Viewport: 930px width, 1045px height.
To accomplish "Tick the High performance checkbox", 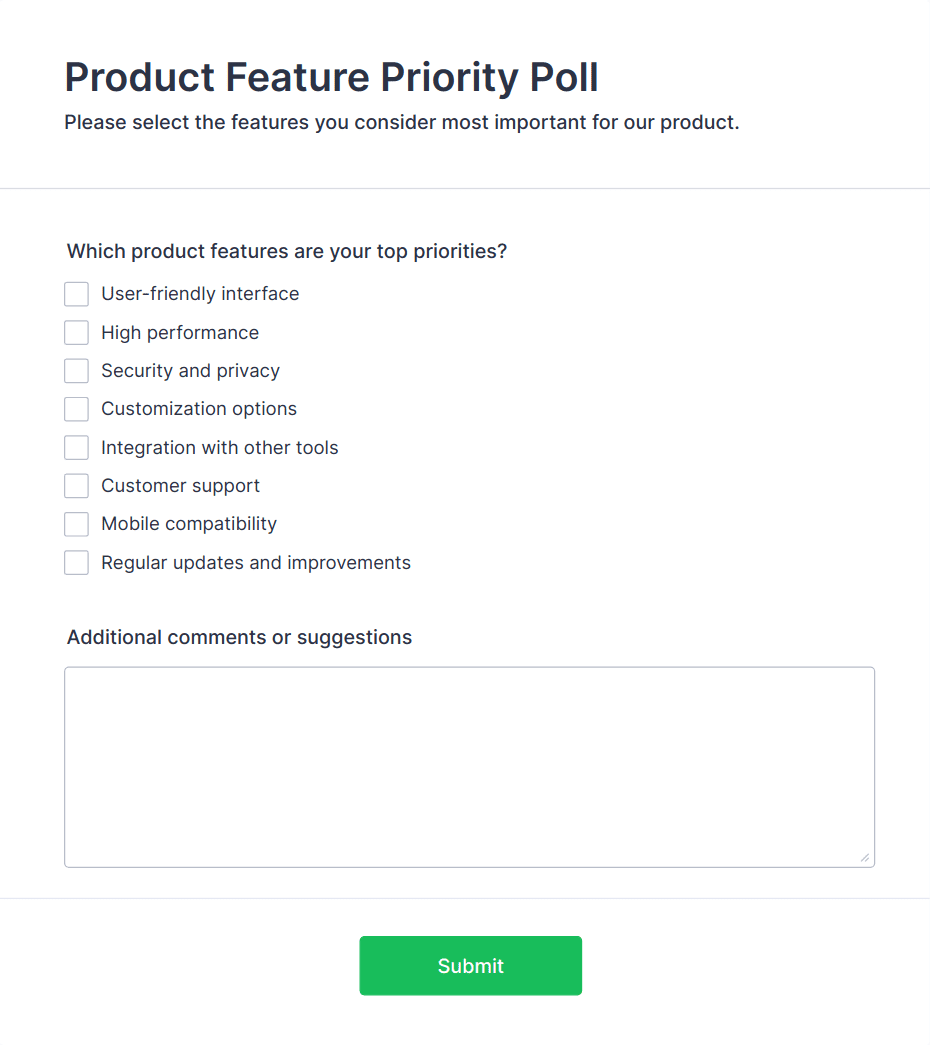I will pyautogui.click(x=77, y=333).
